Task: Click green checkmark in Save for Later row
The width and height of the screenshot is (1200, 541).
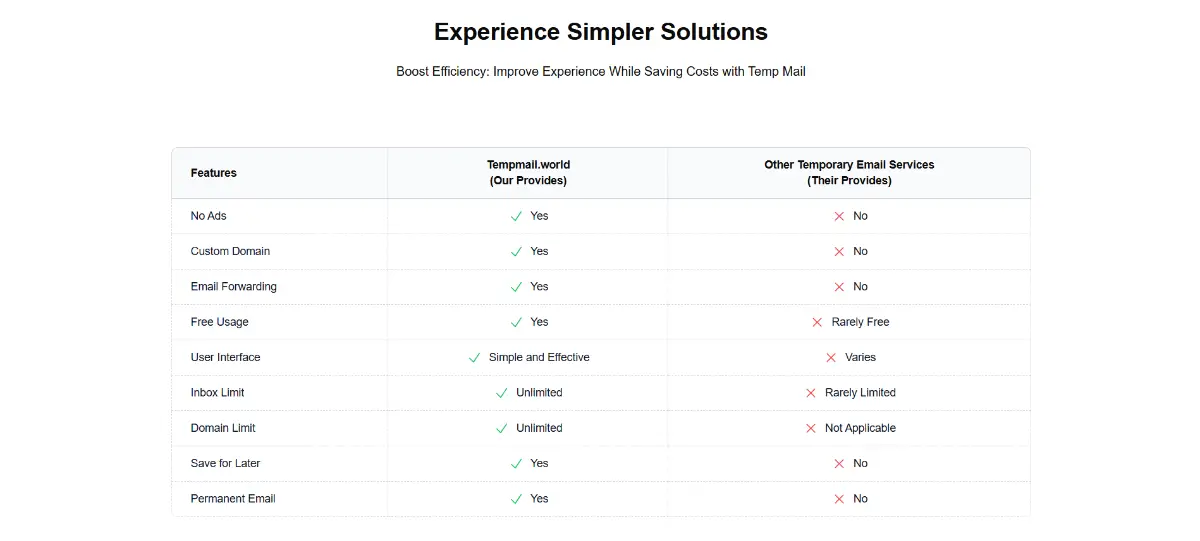Action: click(516, 464)
